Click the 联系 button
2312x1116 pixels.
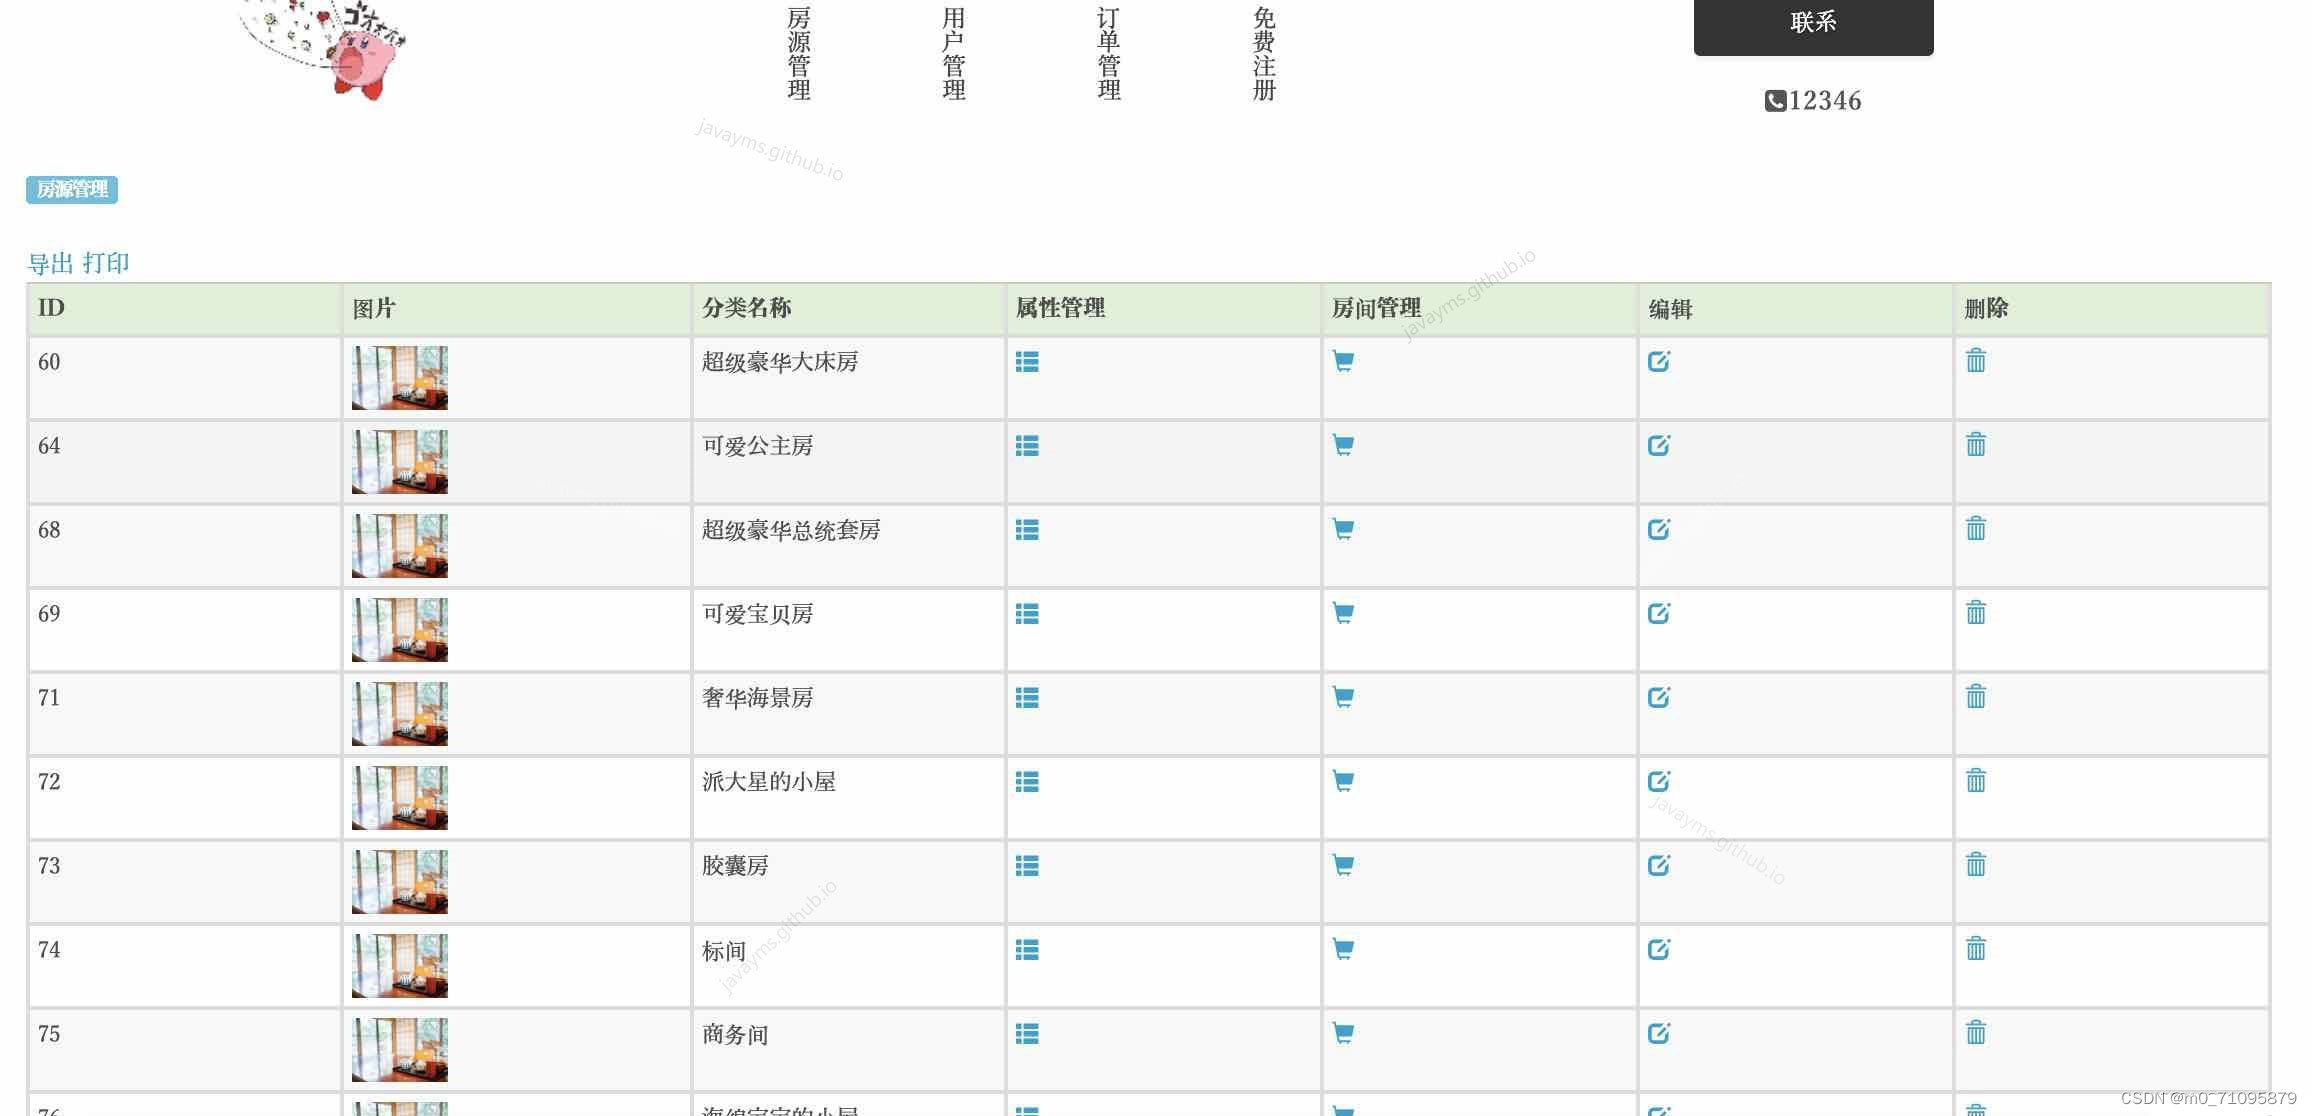1813,22
